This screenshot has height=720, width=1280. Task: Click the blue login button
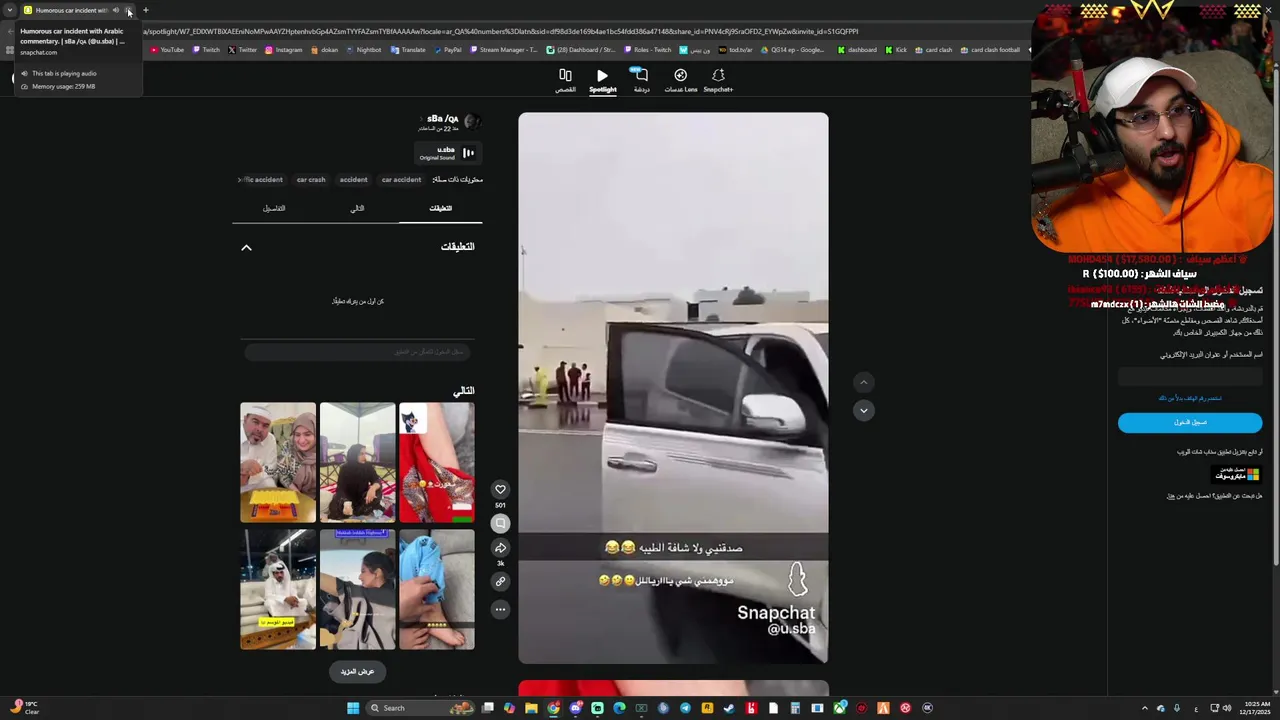click(x=1190, y=423)
